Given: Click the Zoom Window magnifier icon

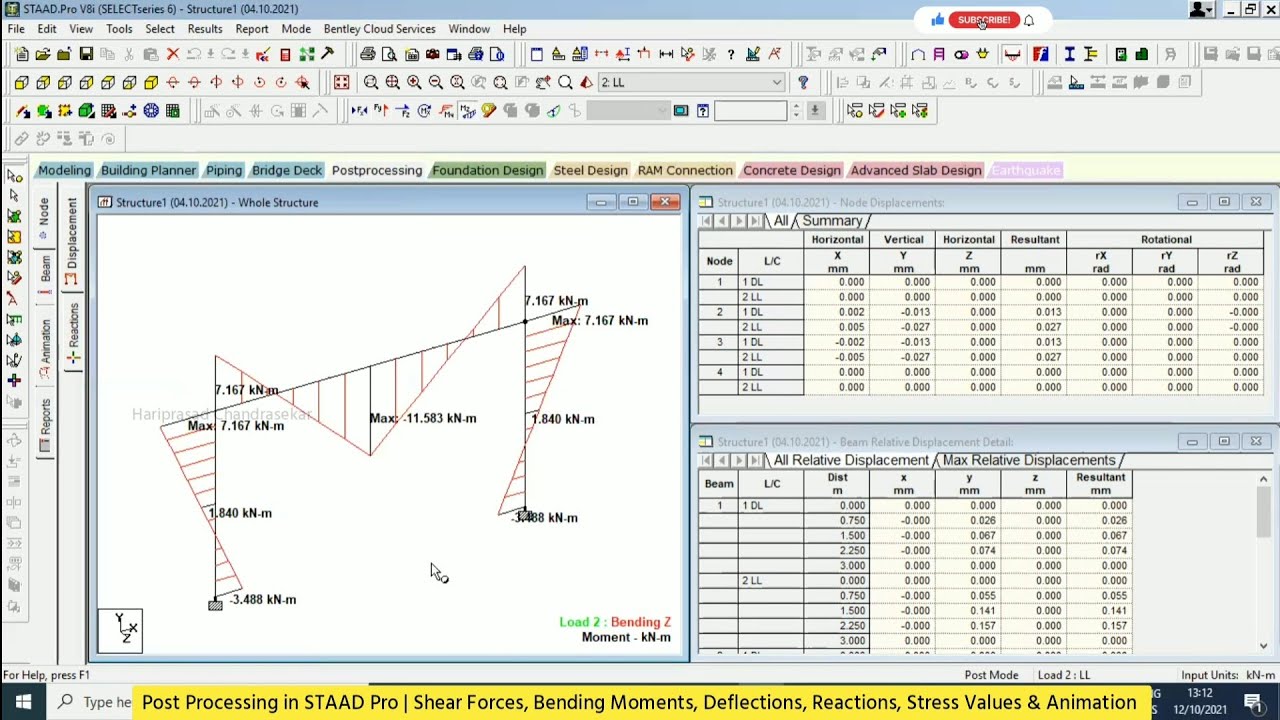Looking at the screenshot, I should (371, 82).
